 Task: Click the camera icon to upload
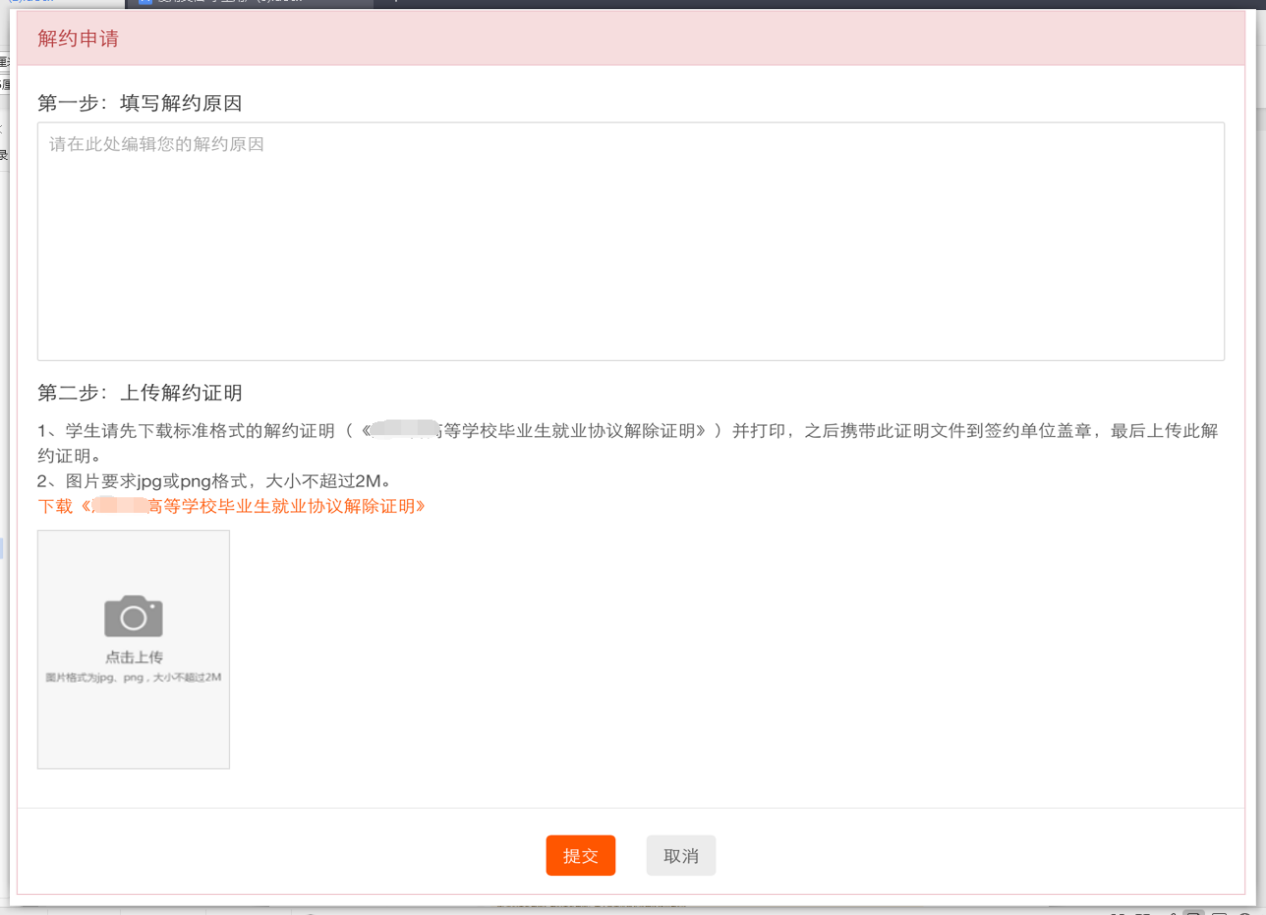click(x=133, y=616)
